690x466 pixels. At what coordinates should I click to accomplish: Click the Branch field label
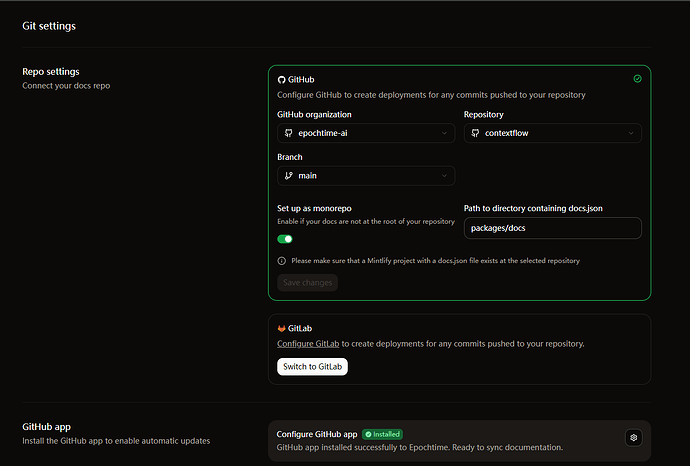point(290,157)
